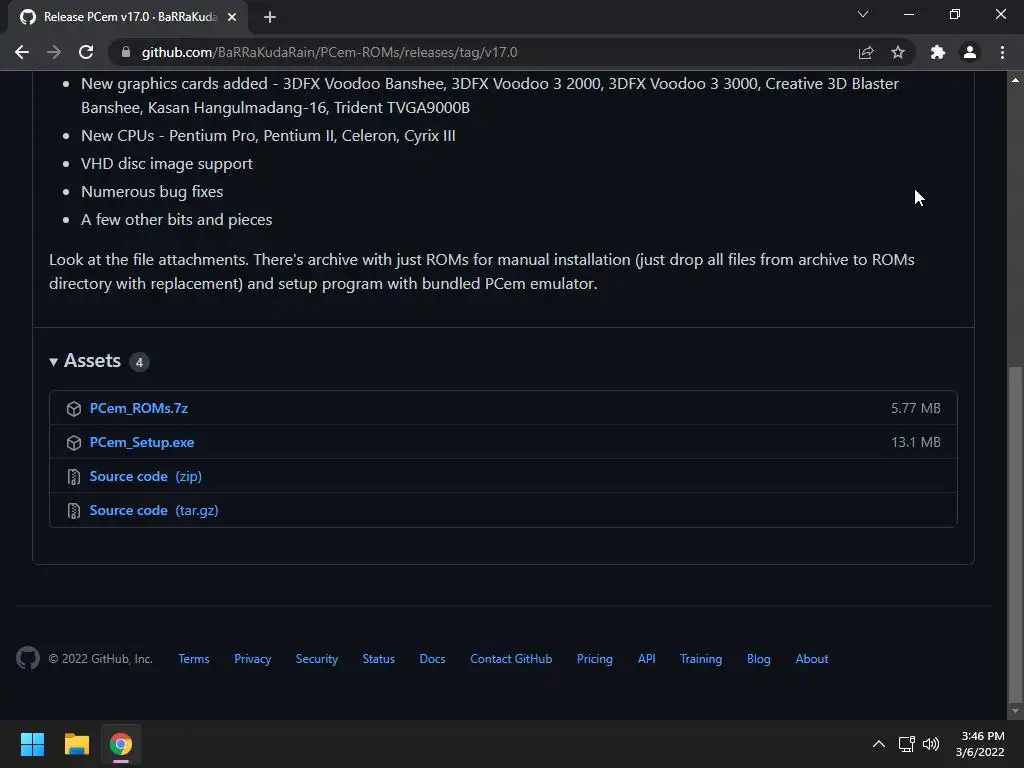The height and width of the screenshot is (768, 1024).
Task: Open the Windows Start menu
Action: [x=32, y=744]
